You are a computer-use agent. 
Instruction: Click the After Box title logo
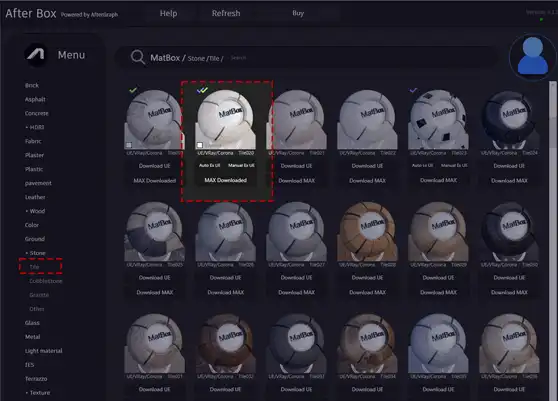31,14
